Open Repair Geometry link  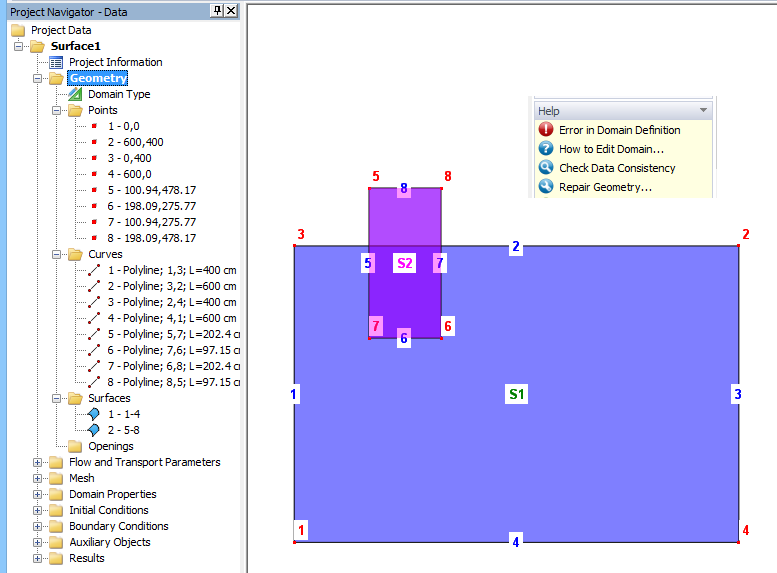606,187
